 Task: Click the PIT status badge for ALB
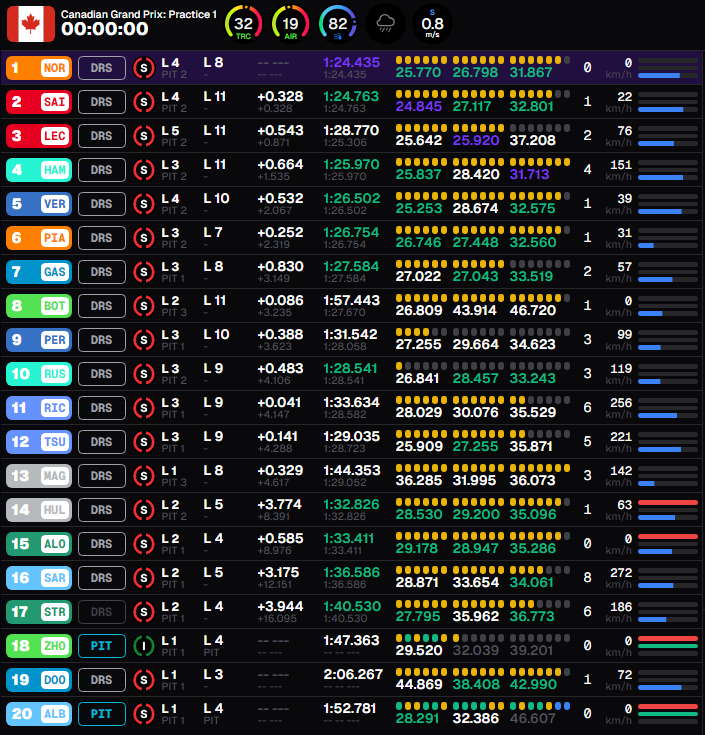click(x=102, y=713)
